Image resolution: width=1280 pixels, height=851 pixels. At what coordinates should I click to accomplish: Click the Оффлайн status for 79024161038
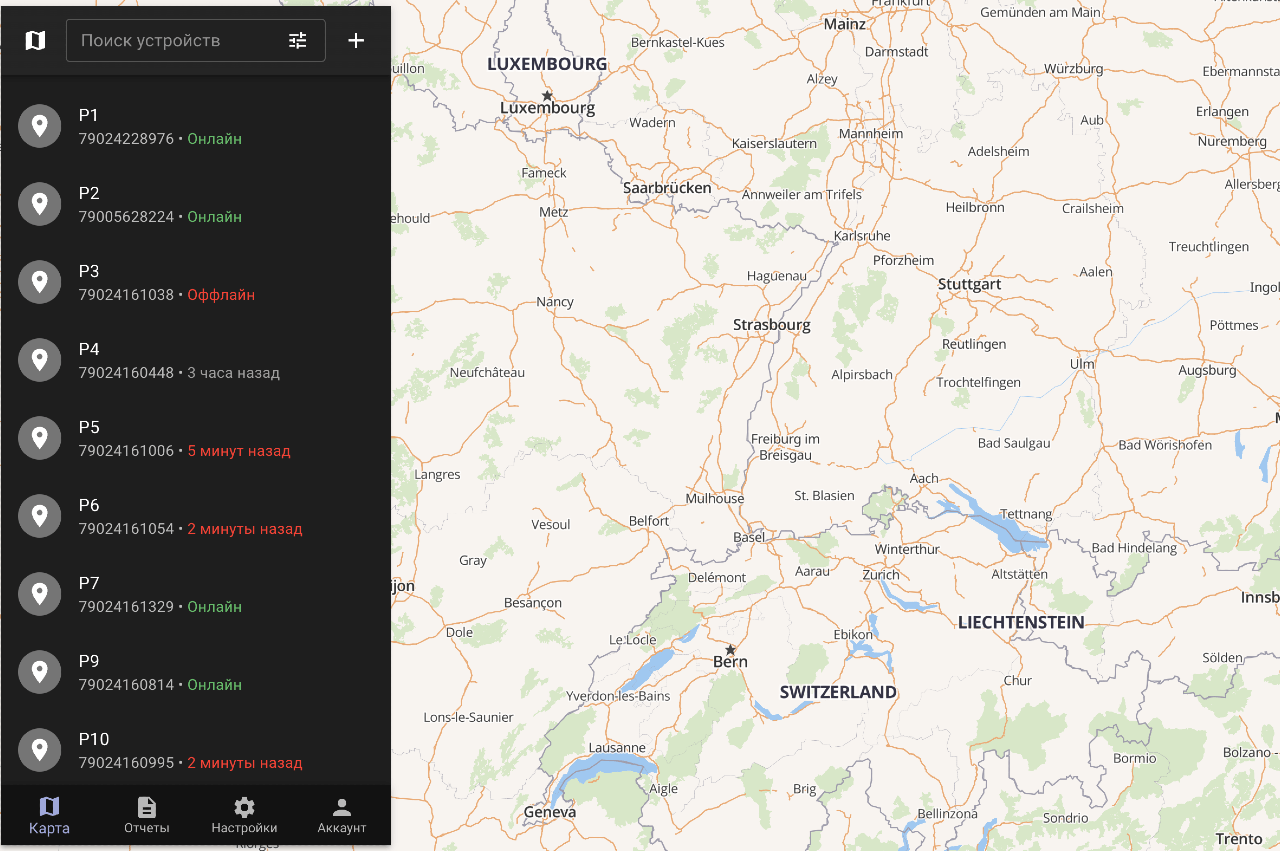click(x=221, y=295)
